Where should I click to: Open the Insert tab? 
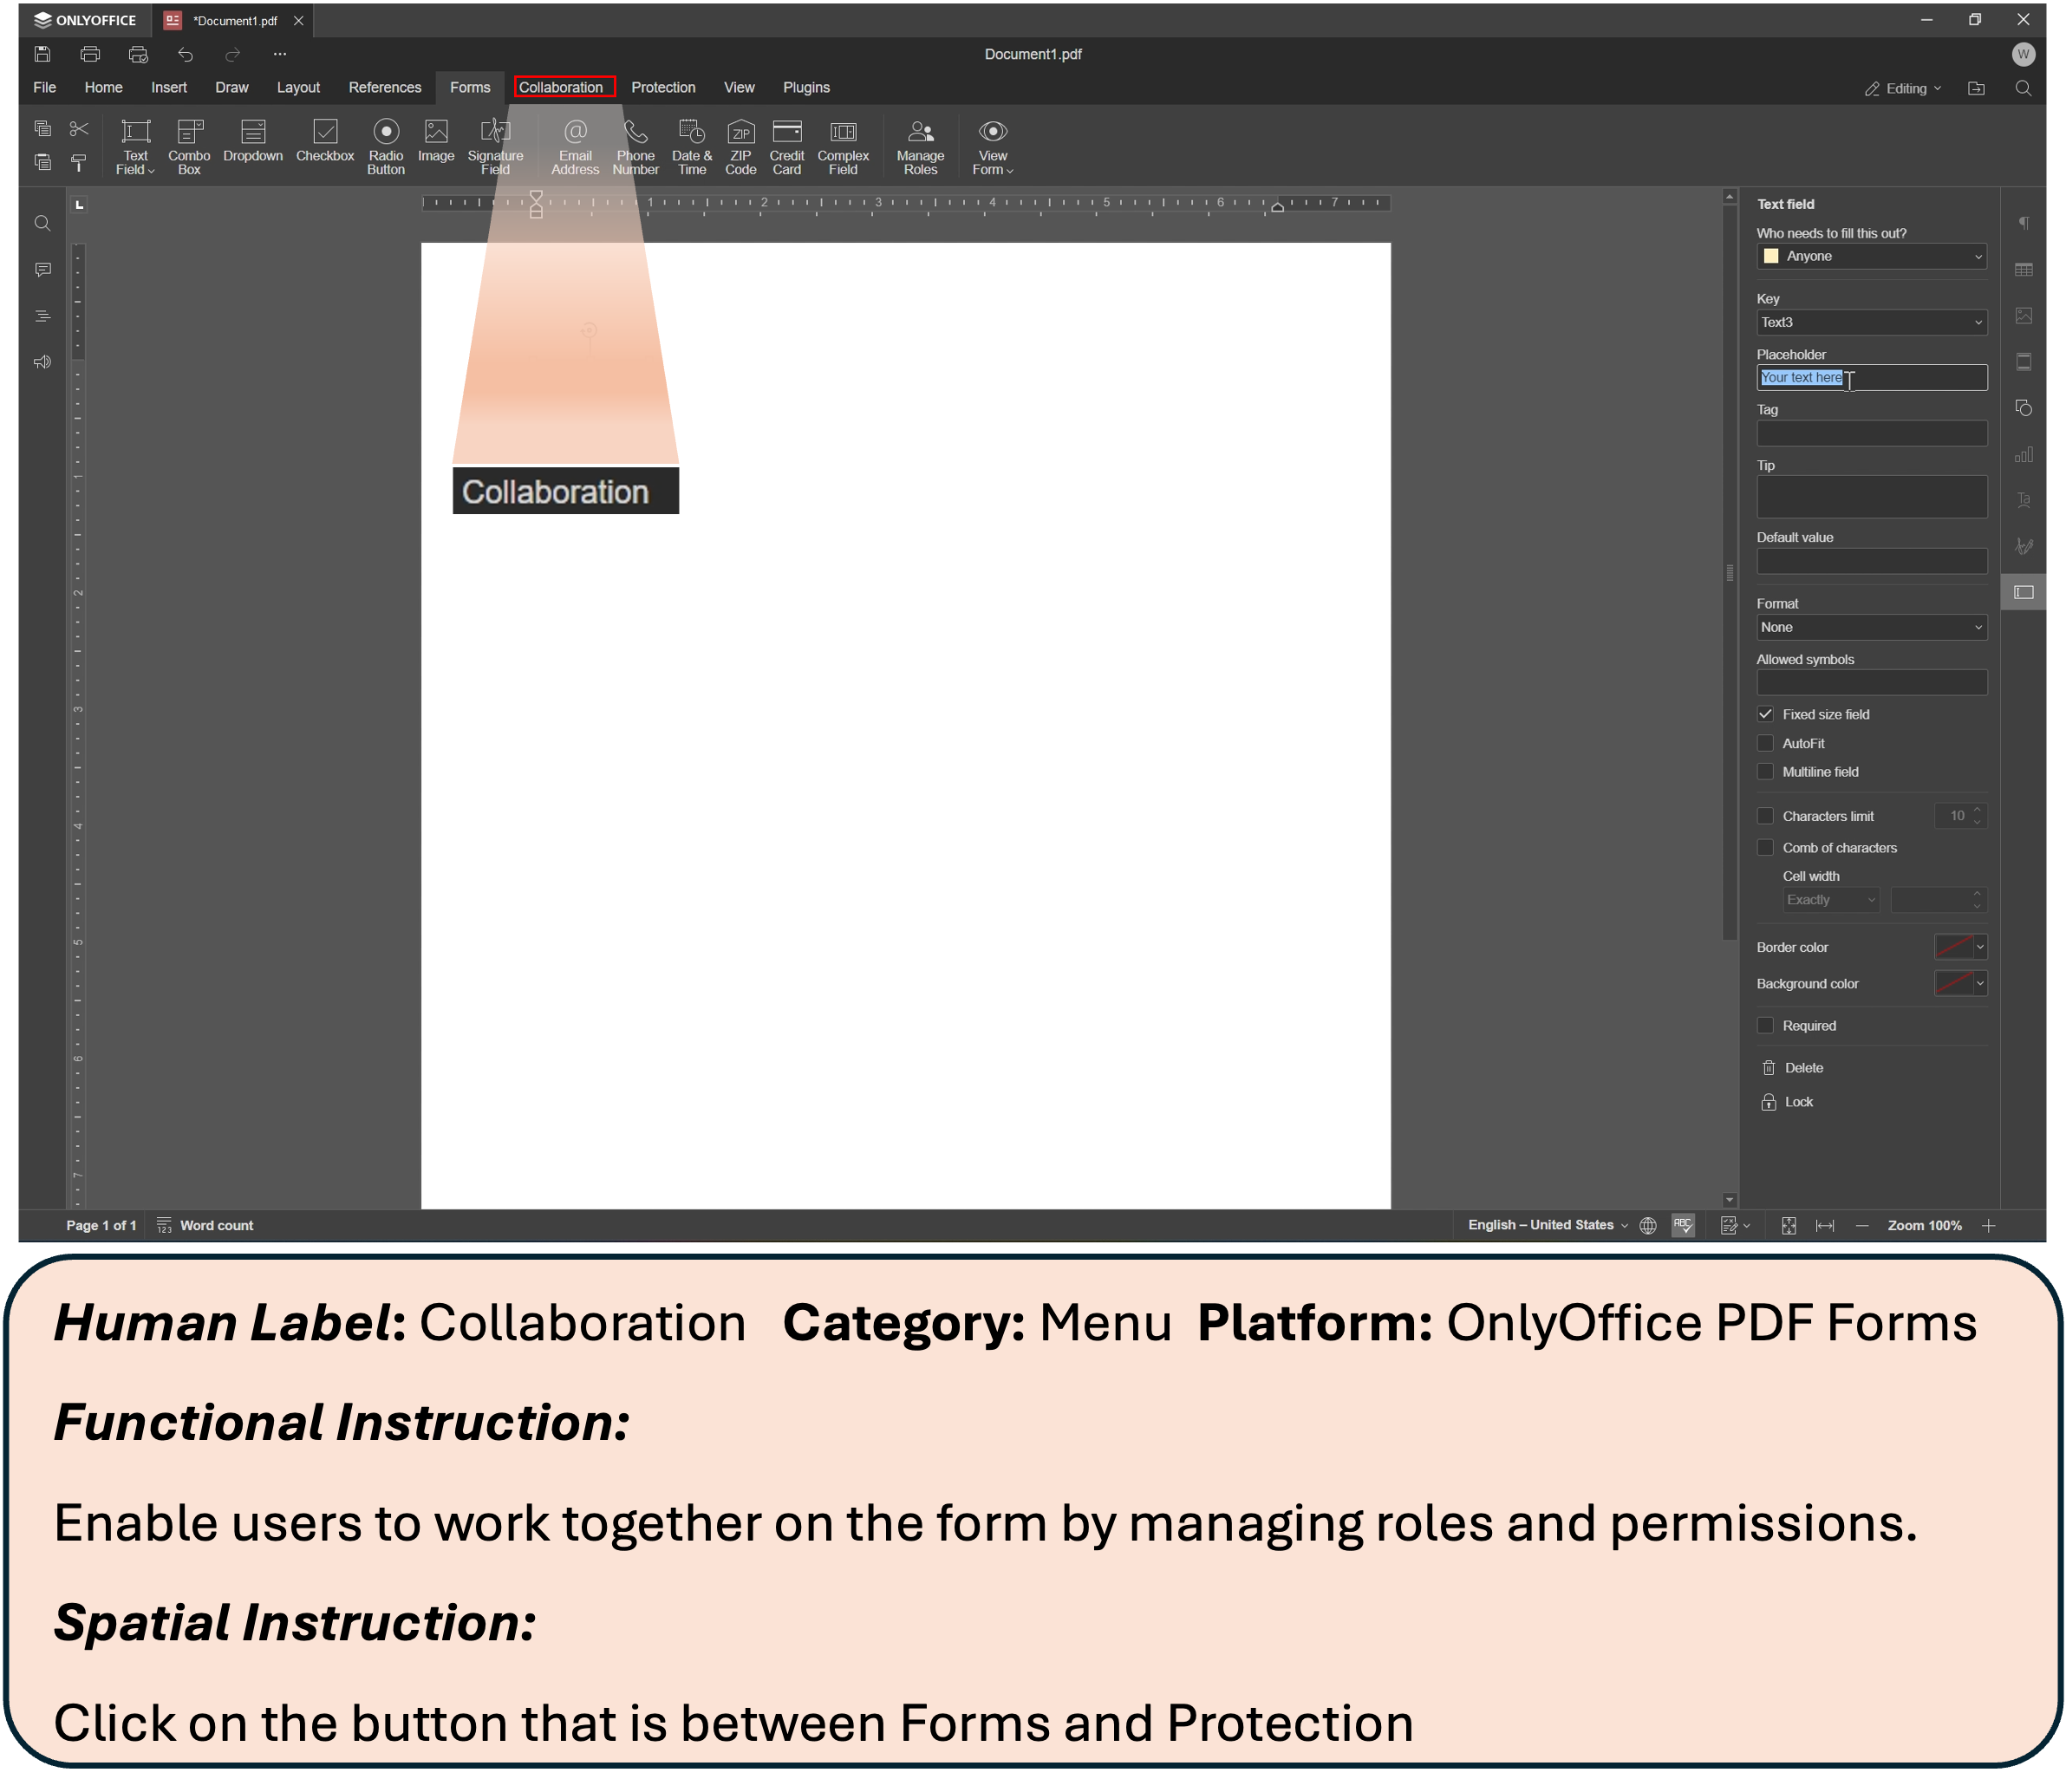[x=169, y=88]
